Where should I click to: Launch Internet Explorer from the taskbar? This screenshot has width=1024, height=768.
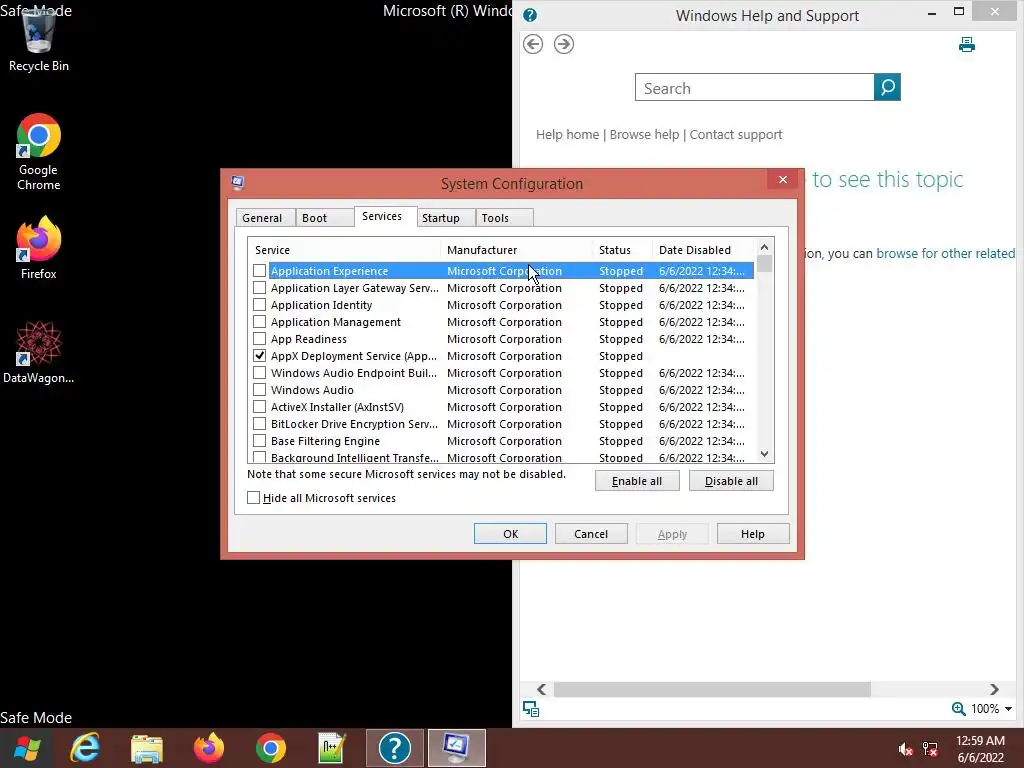85,748
